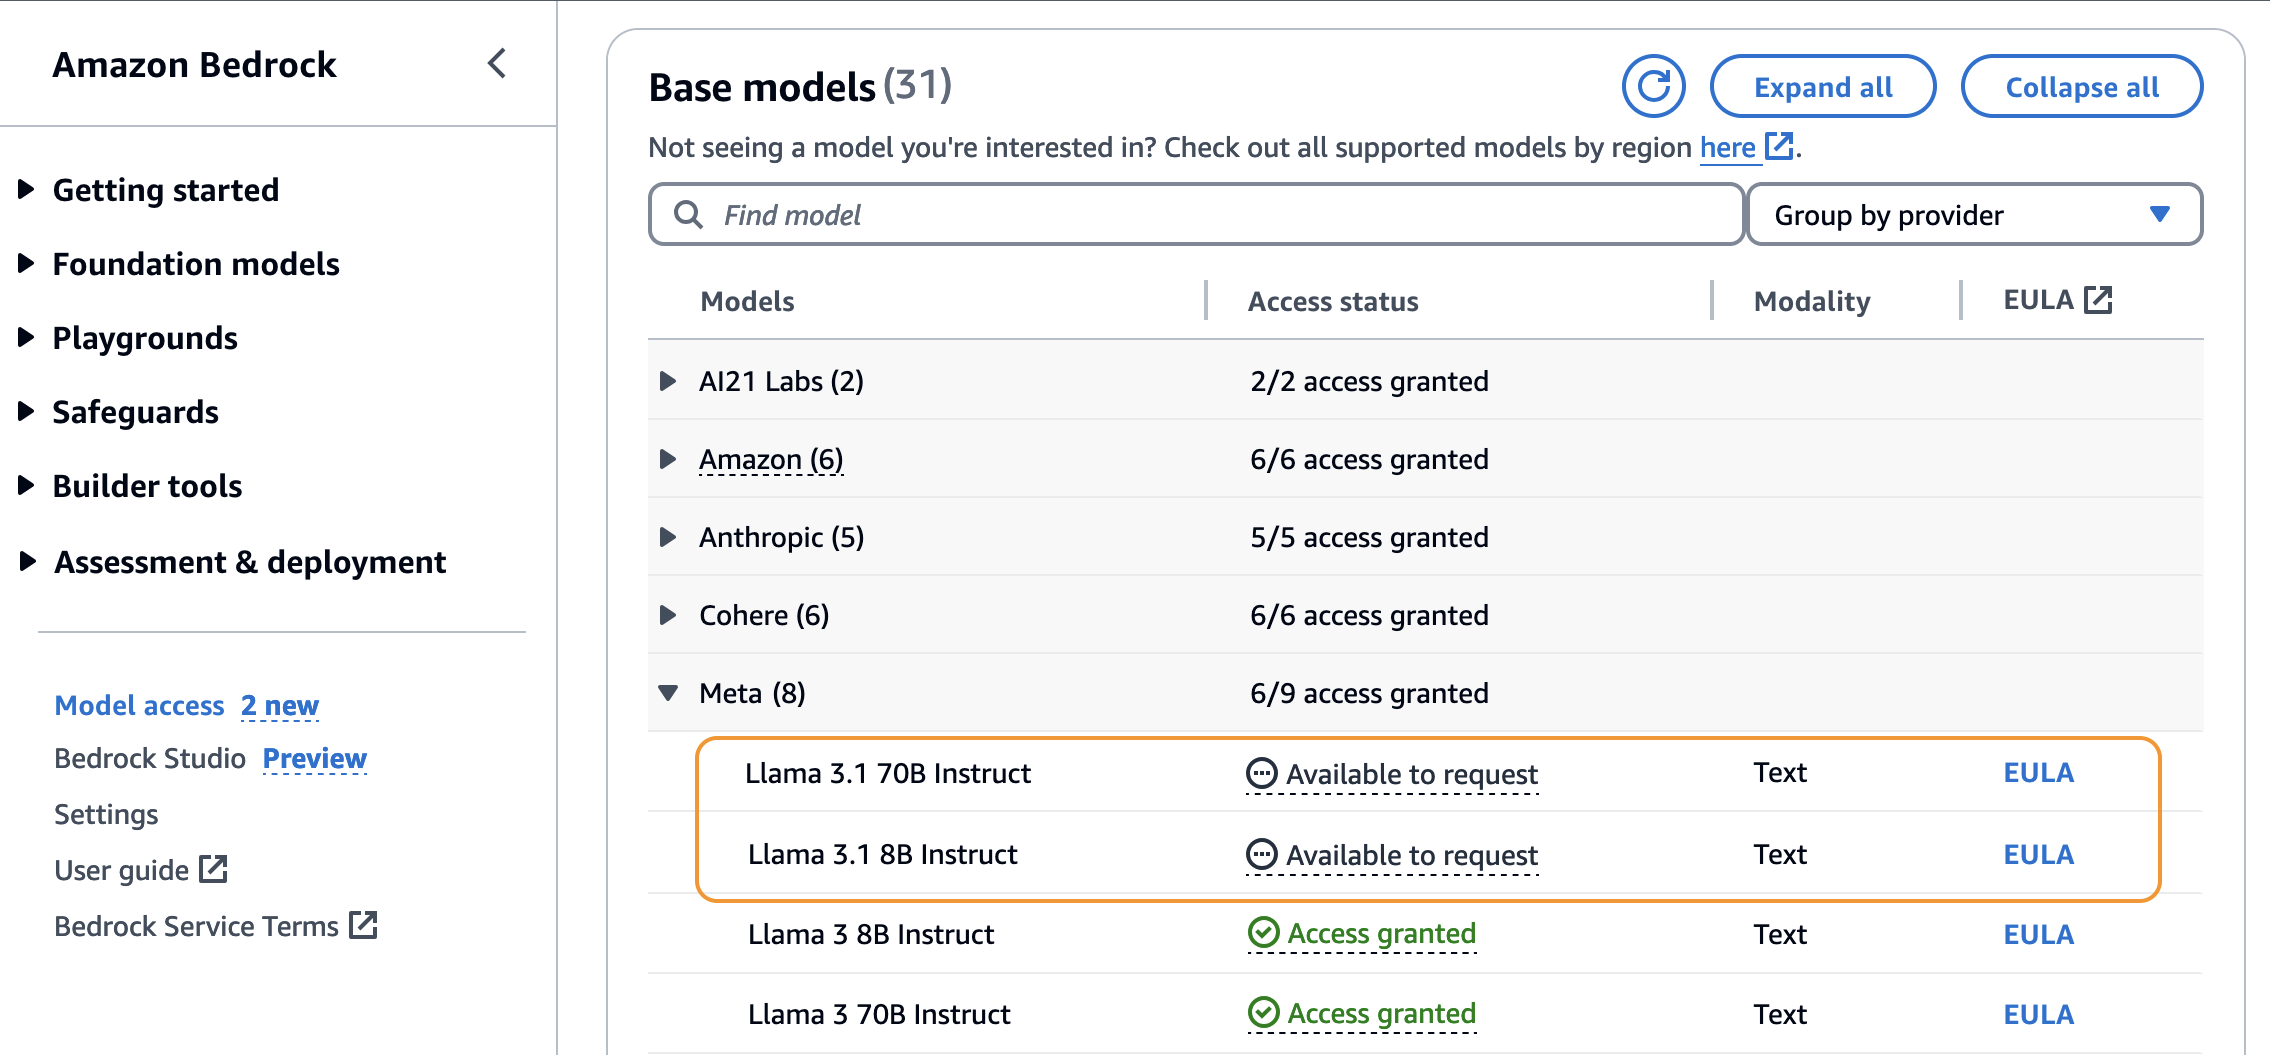Screen dimensions: 2270x1055
Task: Click the Bedrock Service Terms external link icon
Action: coord(363,926)
